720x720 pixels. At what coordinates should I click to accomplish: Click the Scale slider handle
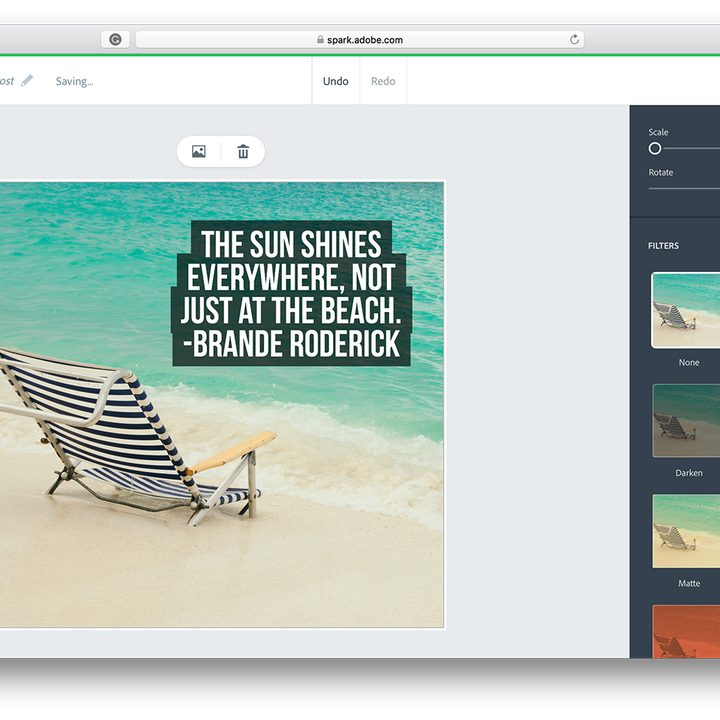(655, 148)
